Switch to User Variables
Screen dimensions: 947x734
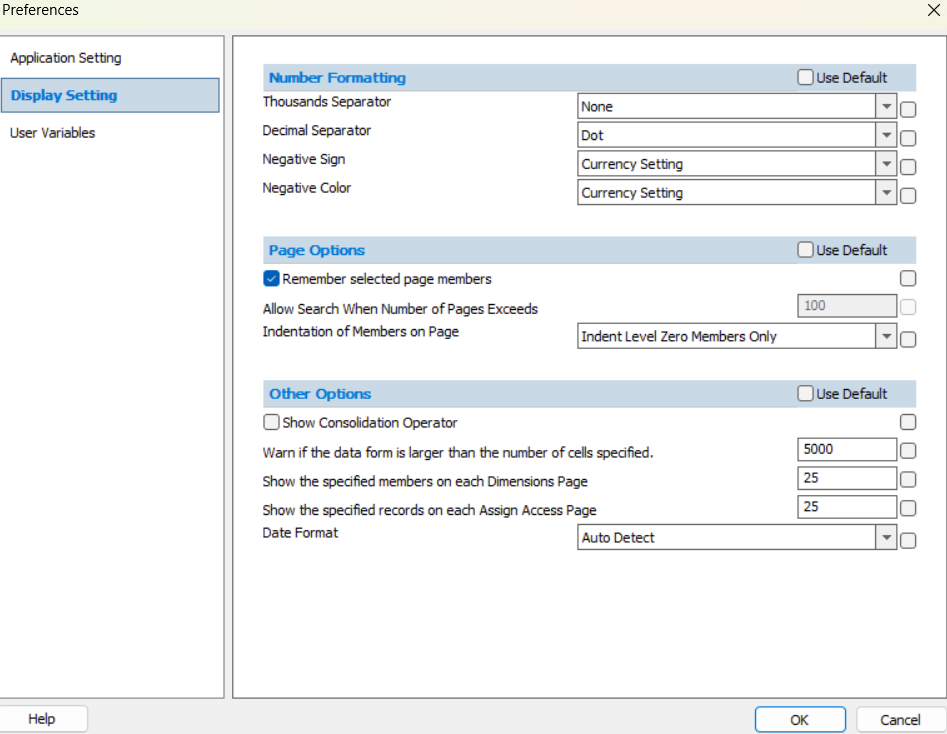pos(53,133)
